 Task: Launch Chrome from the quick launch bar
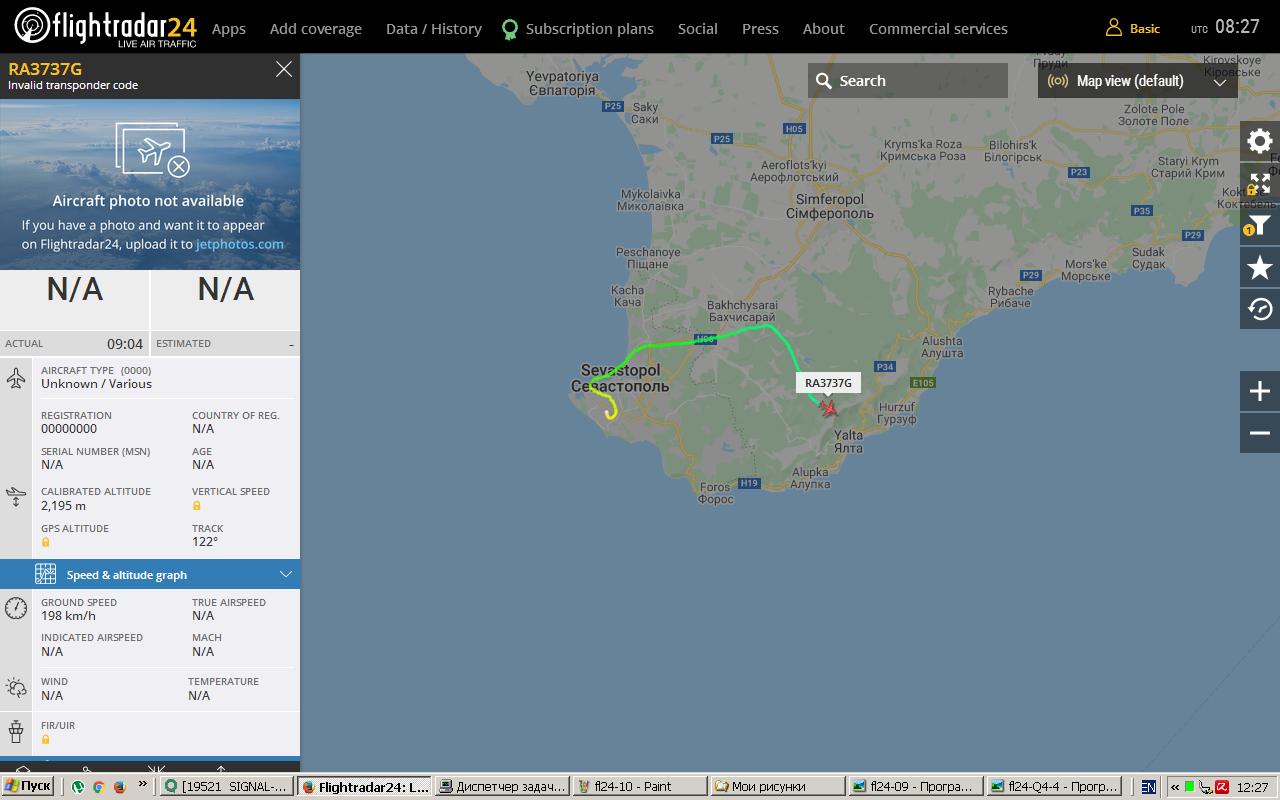click(x=98, y=787)
